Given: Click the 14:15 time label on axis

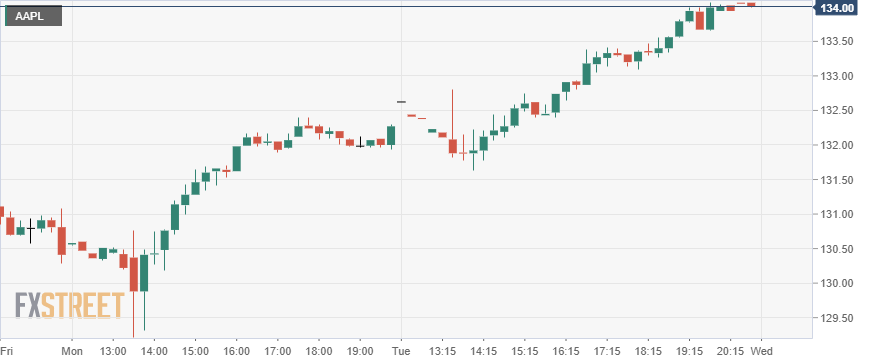Looking at the screenshot, I should (483, 352).
